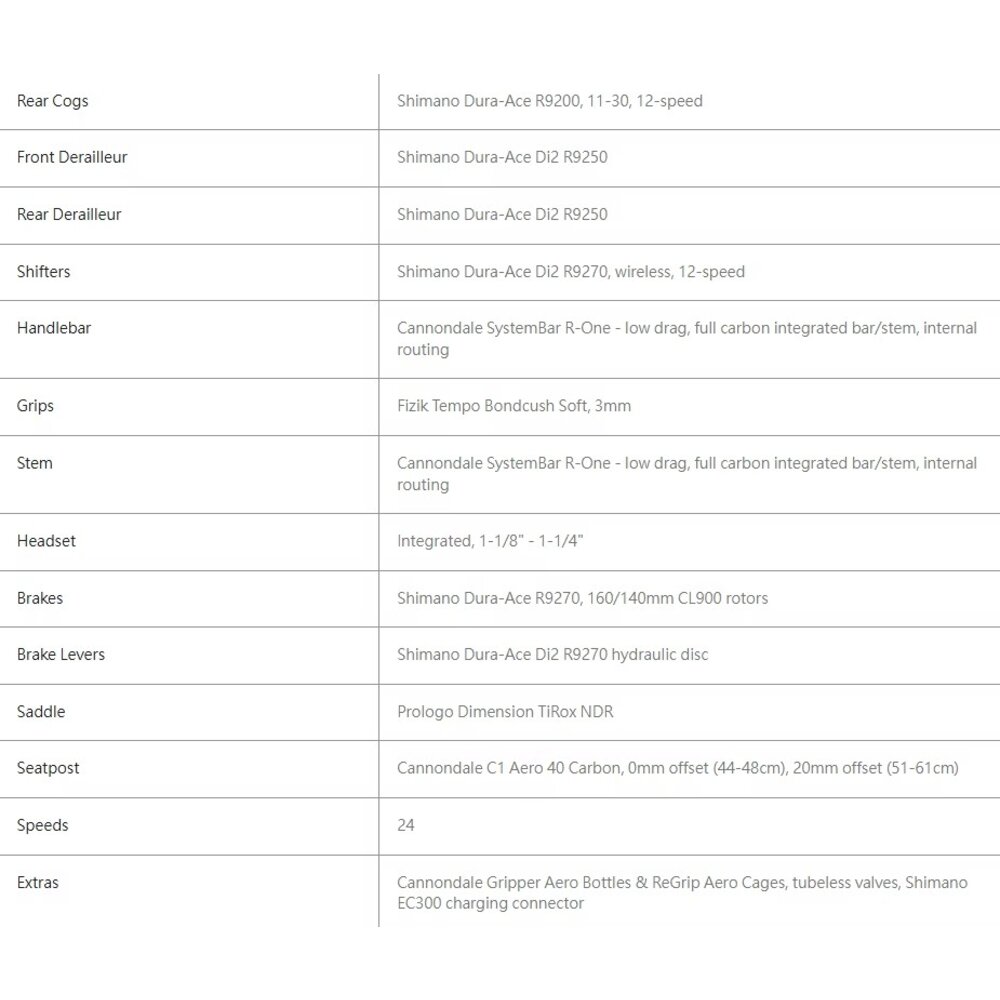The image size is (1000, 1000).
Task: Select the Brake Levers label
Action: click(x=61, y=654)
